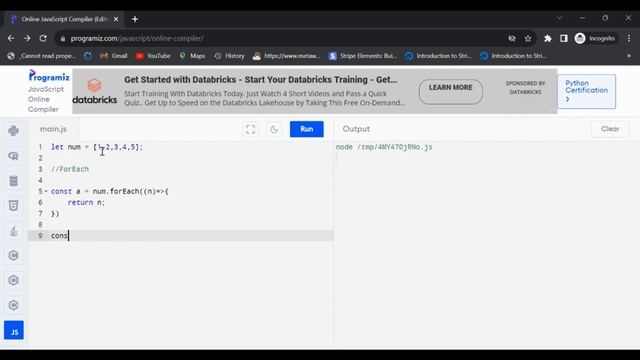Open the SQL database editor icon
This screenshot has height=360, width=640.
pos(13,181)
